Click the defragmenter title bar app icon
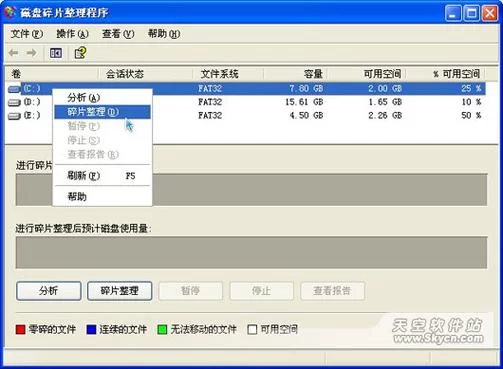 tap(10, 12)
